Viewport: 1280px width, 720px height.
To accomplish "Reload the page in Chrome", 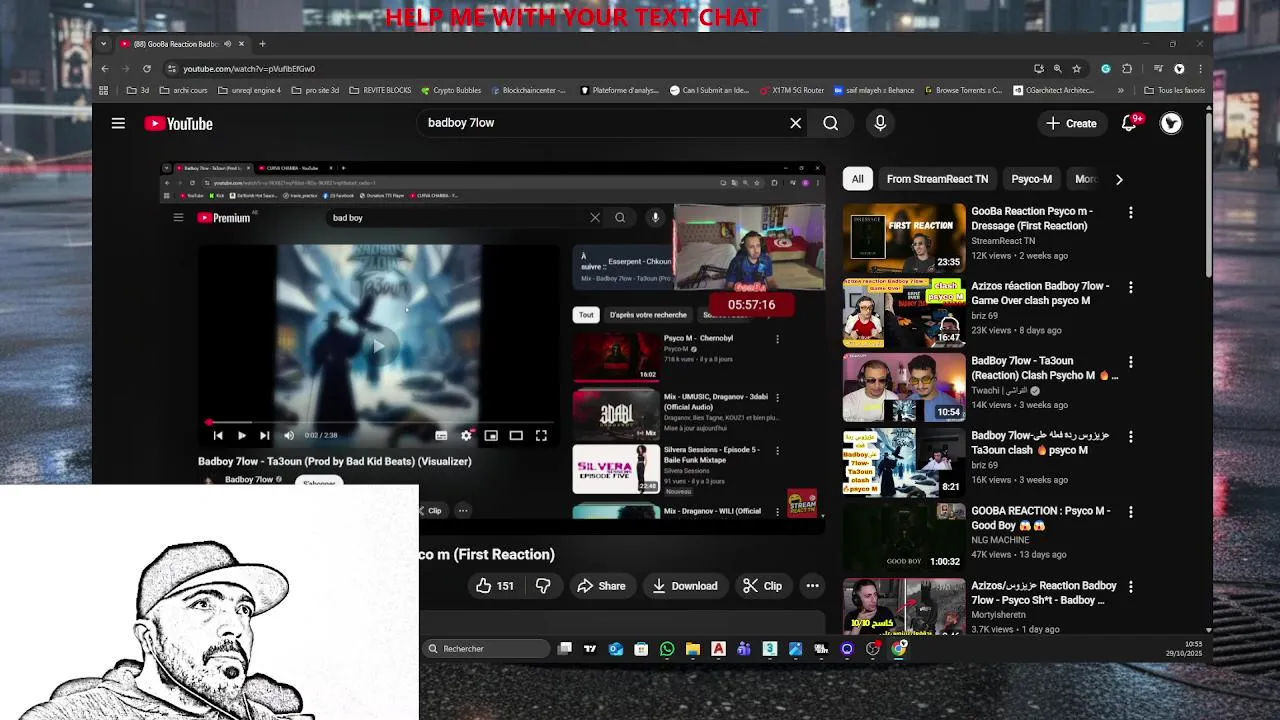I will coord(147,69).
